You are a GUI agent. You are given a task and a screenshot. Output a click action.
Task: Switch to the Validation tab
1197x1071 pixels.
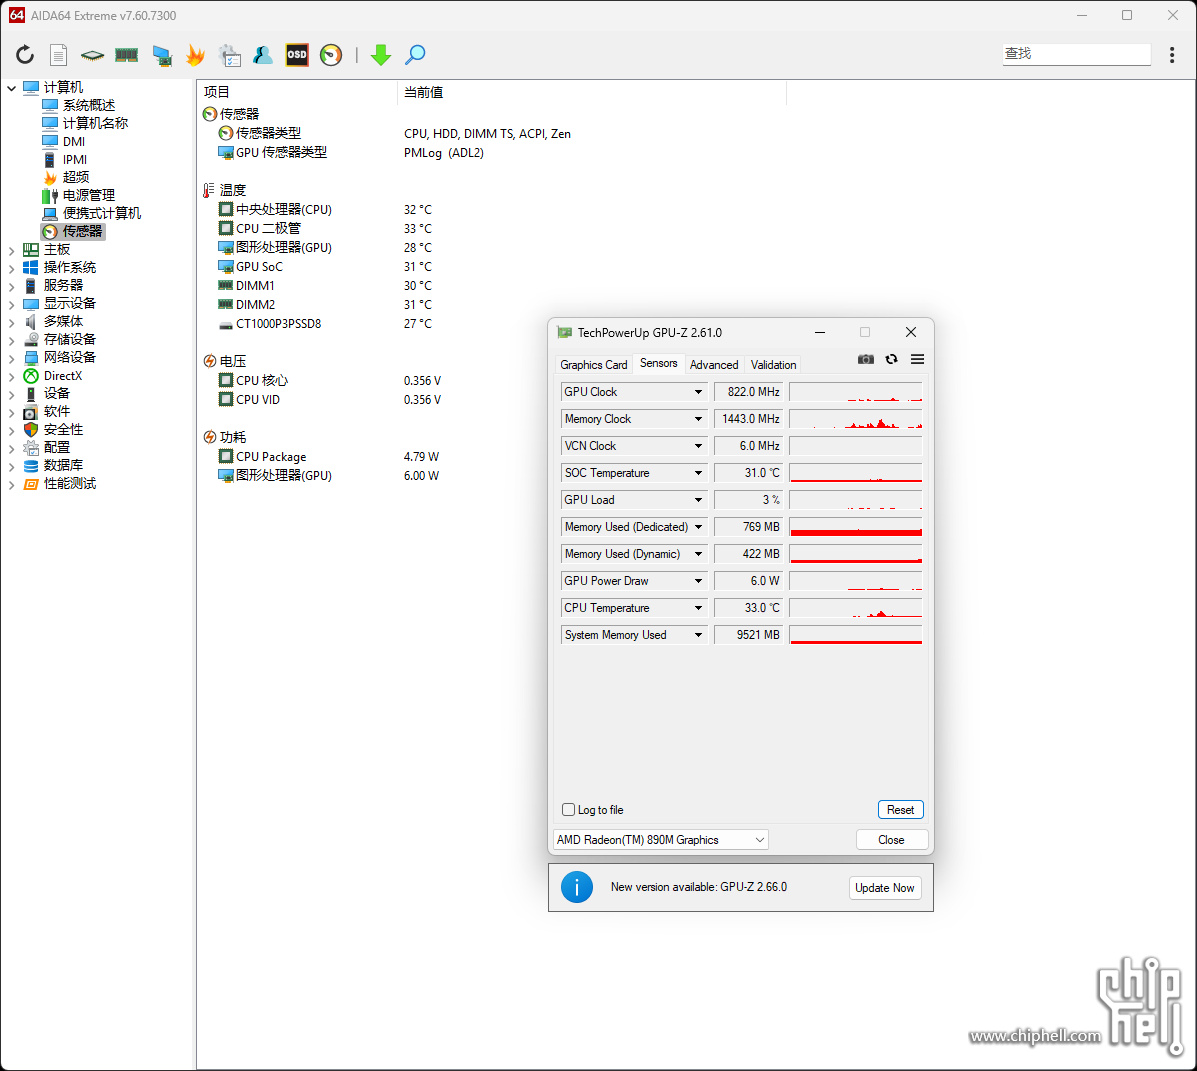[773, 365]
